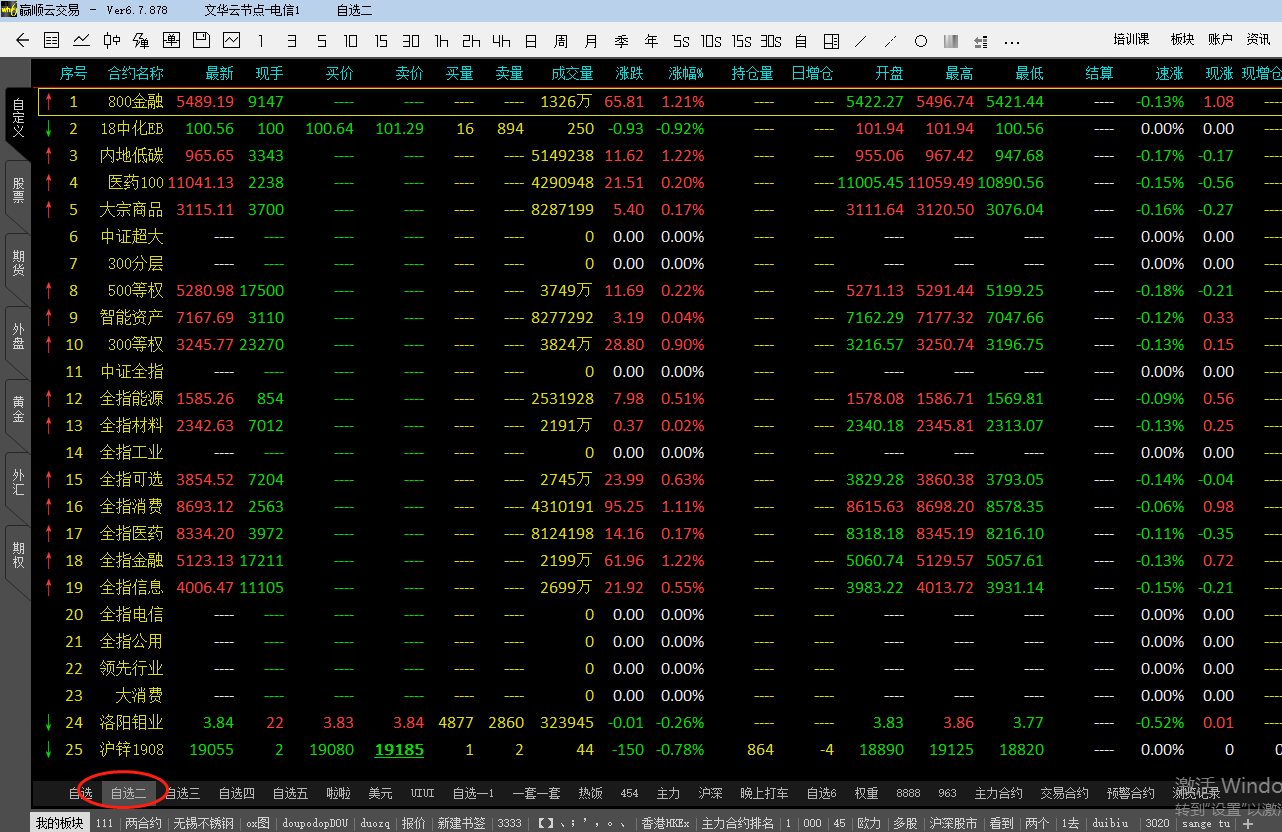The image size is (1282, 832).
Task: Sort by the 最新 column header
Action: 219,73
